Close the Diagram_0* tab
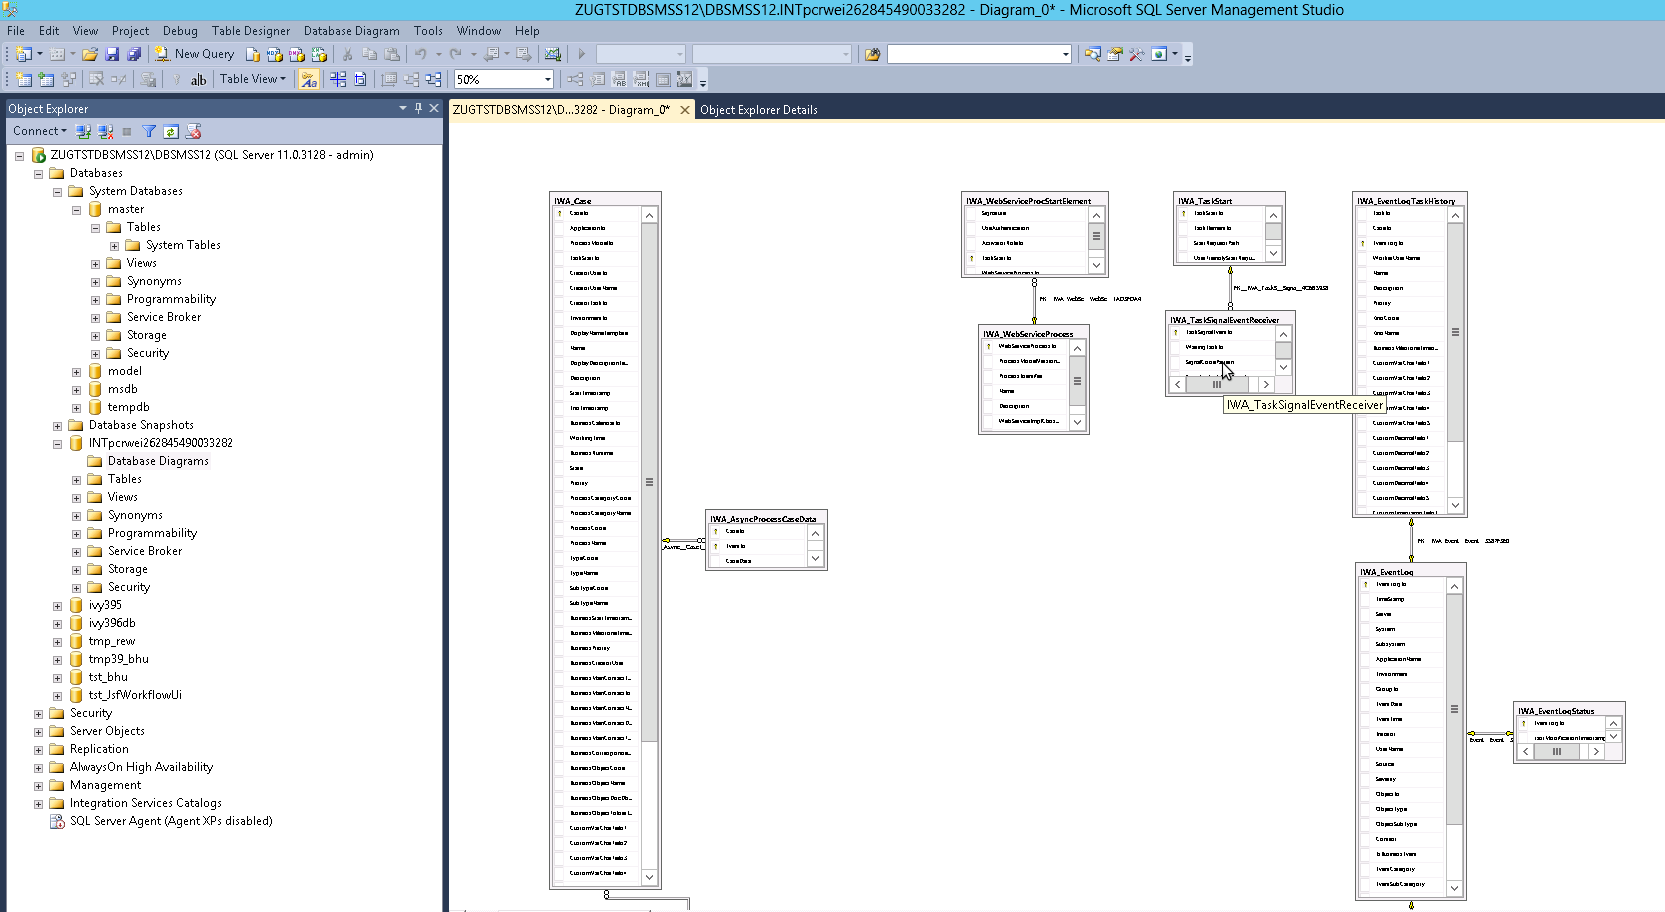The height and width of the screenshot is (912, 1665). (685, 110)
